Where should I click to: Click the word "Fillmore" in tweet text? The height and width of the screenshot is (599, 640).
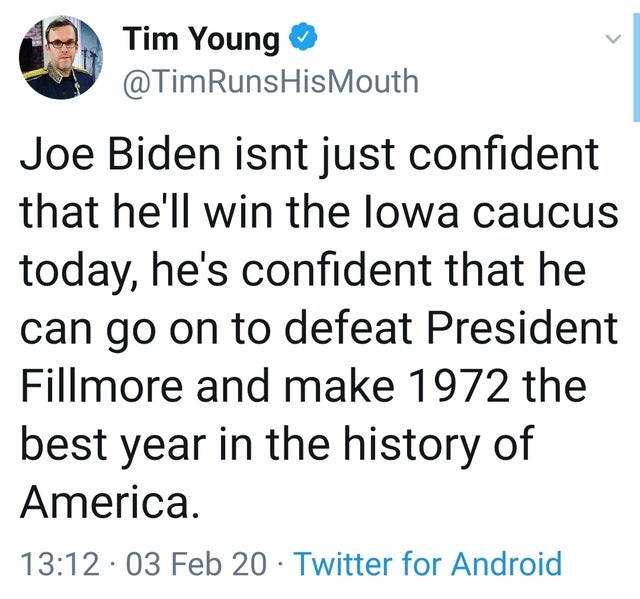[x=101, y=385]
